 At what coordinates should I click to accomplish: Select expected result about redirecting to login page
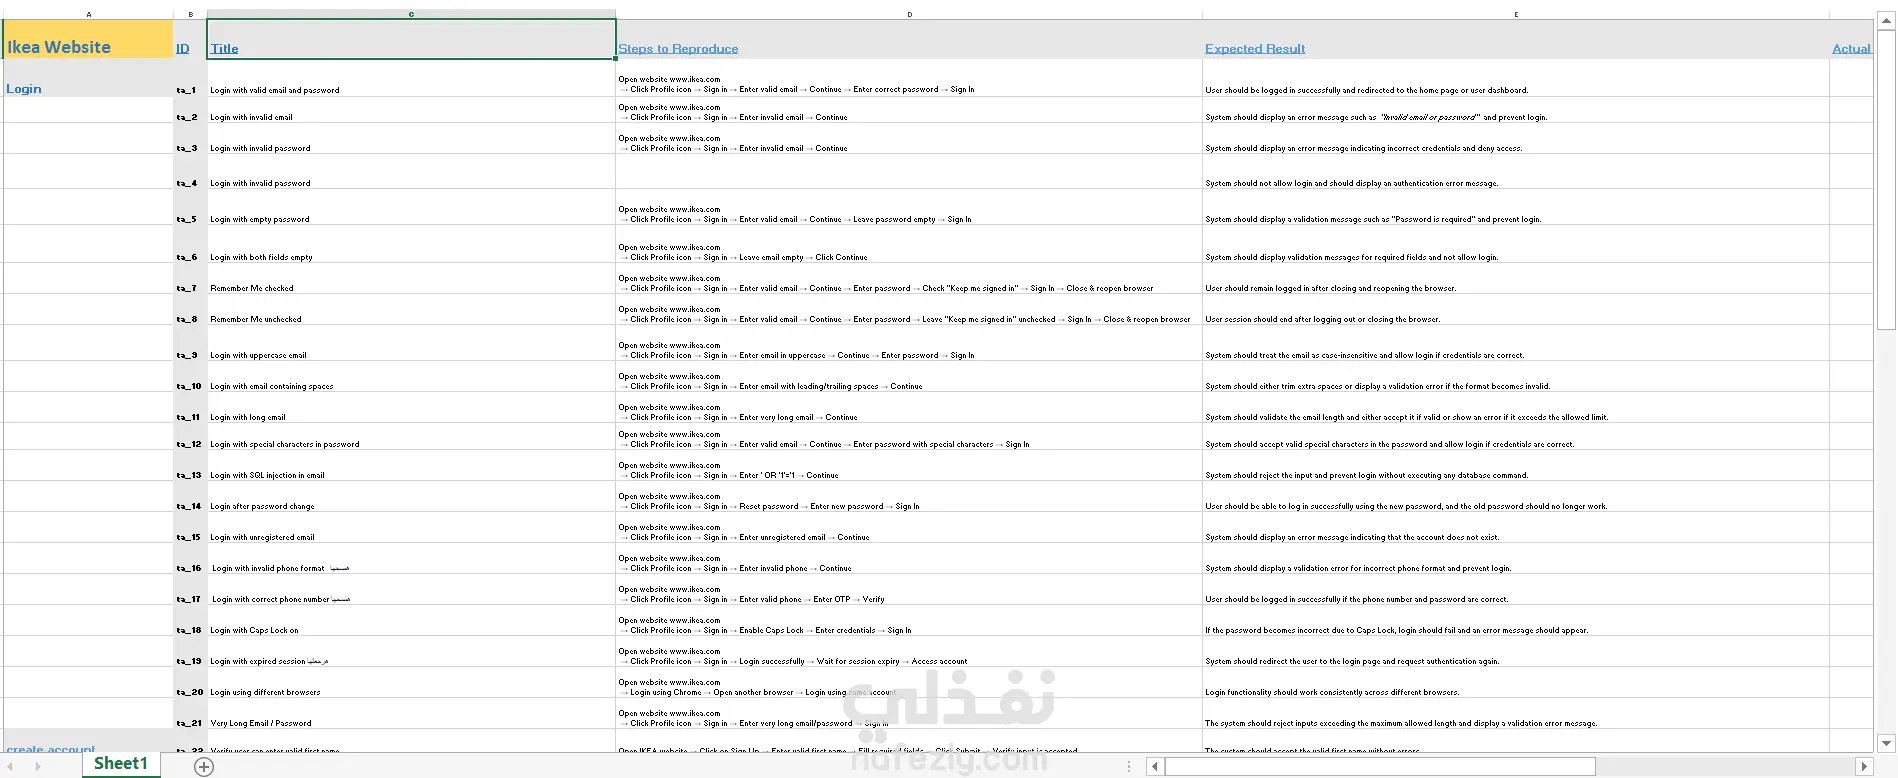(1516, 651)
